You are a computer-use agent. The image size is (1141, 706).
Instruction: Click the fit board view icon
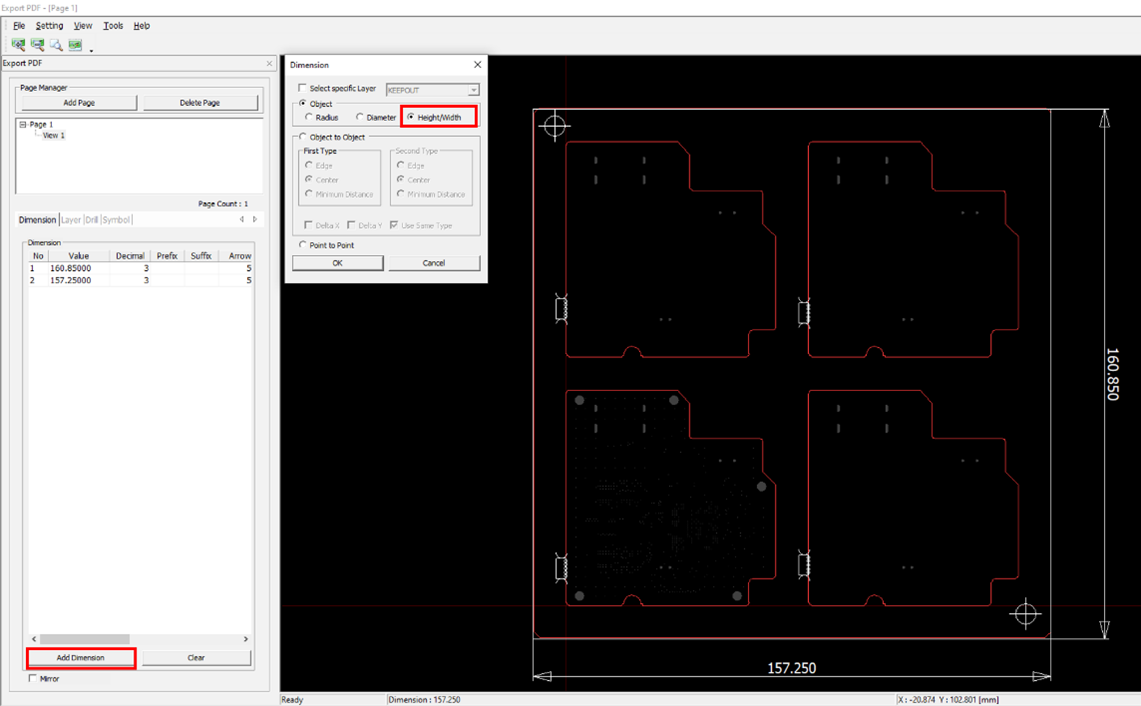click(x=75, y=45)
